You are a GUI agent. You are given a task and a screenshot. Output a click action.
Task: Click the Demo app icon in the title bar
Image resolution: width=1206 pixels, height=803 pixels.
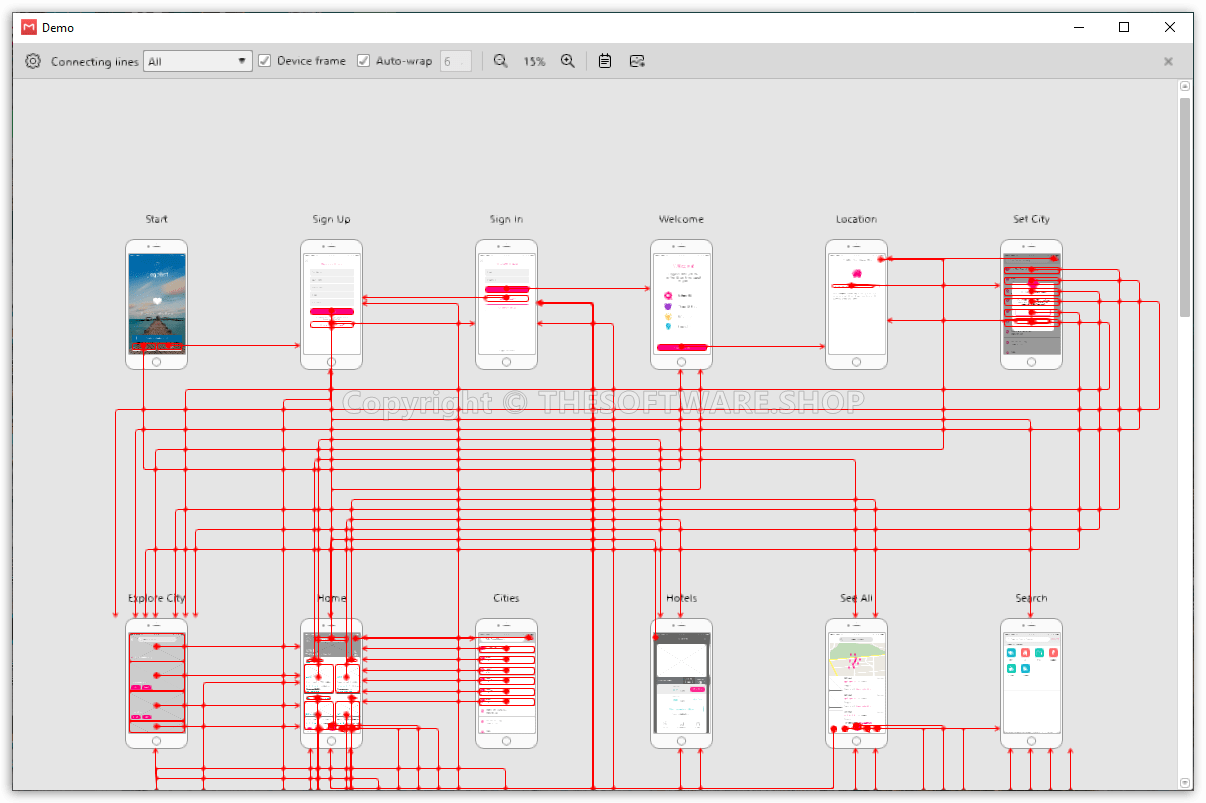[29, 27]
